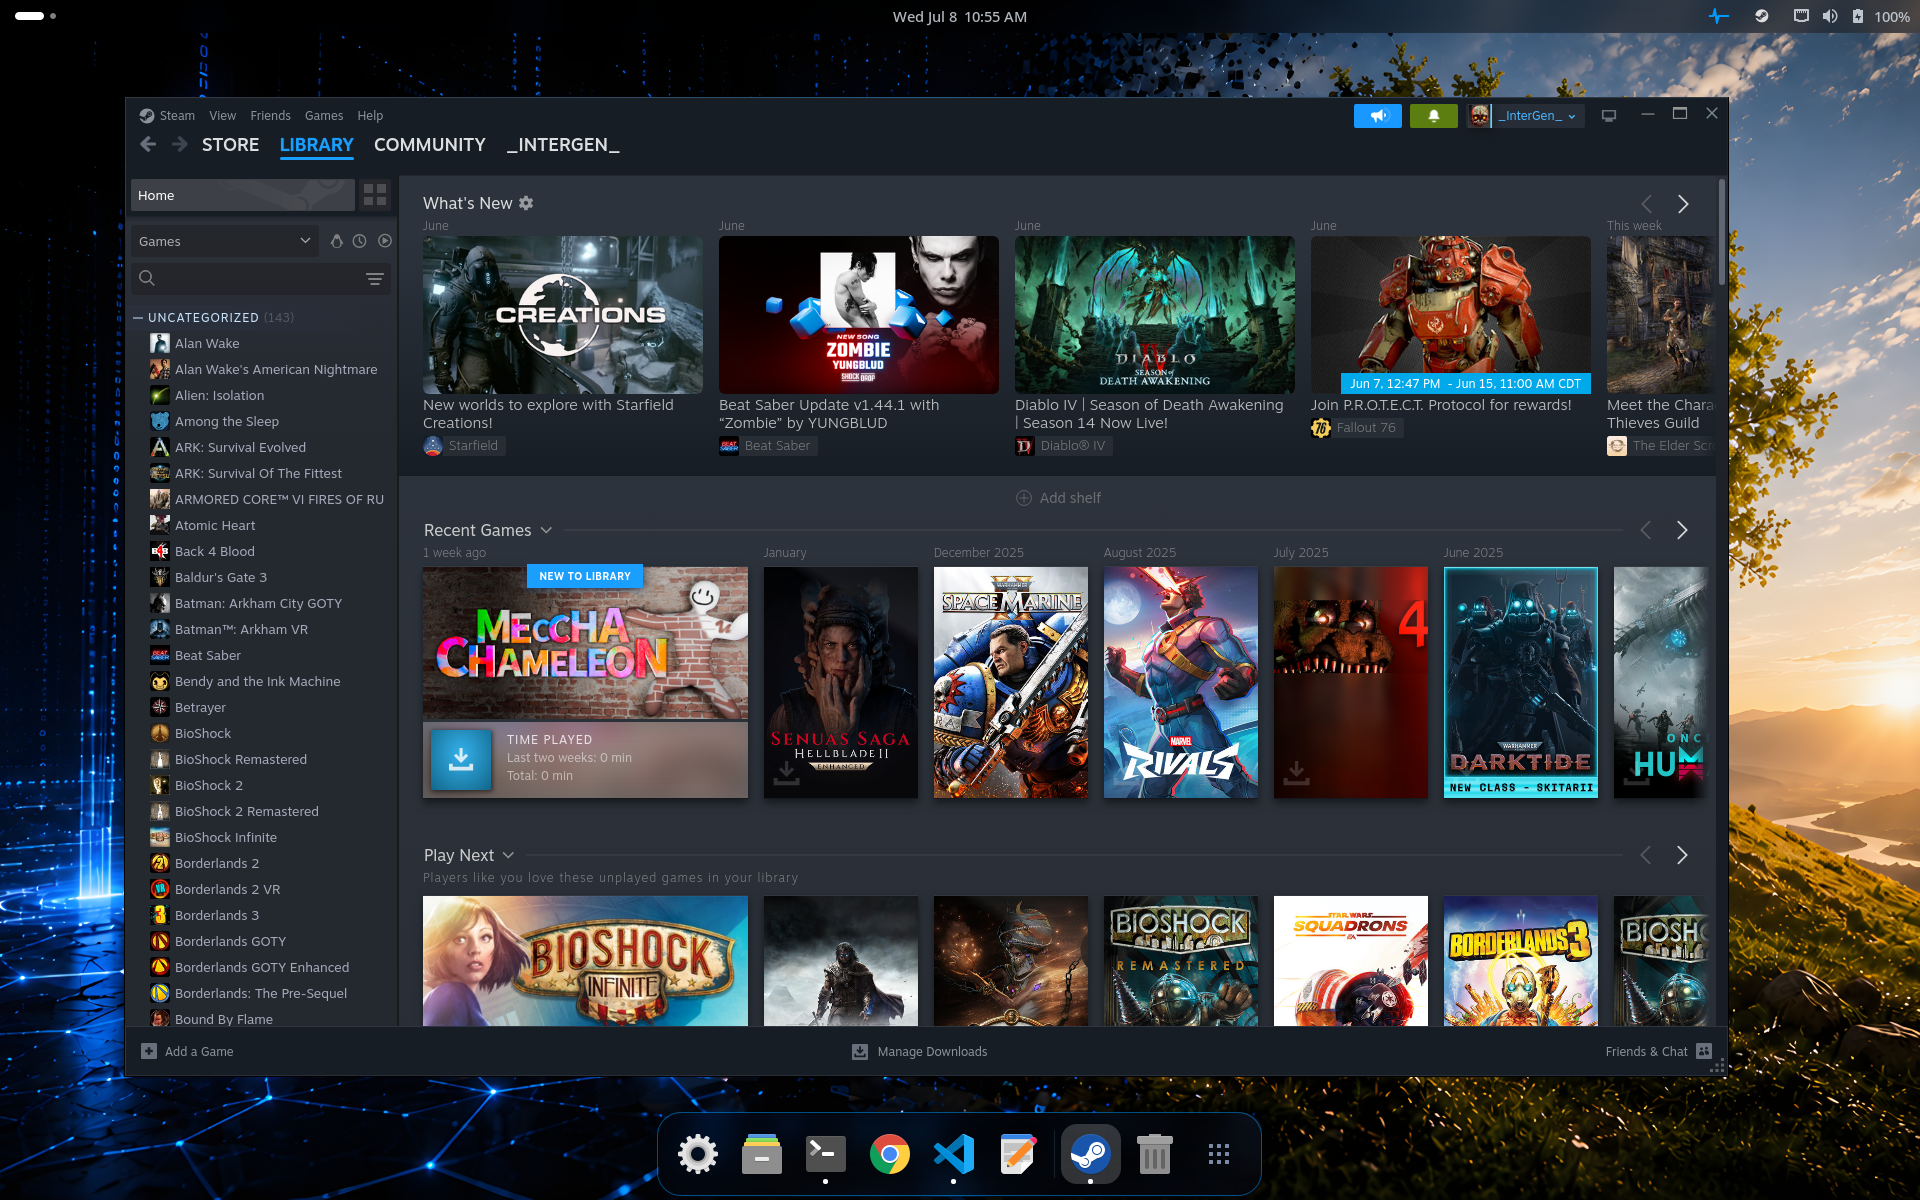Screen dimensions: 1920x1200
Task: Open the Fallout 76 game tag
Action: [1357, 428]
